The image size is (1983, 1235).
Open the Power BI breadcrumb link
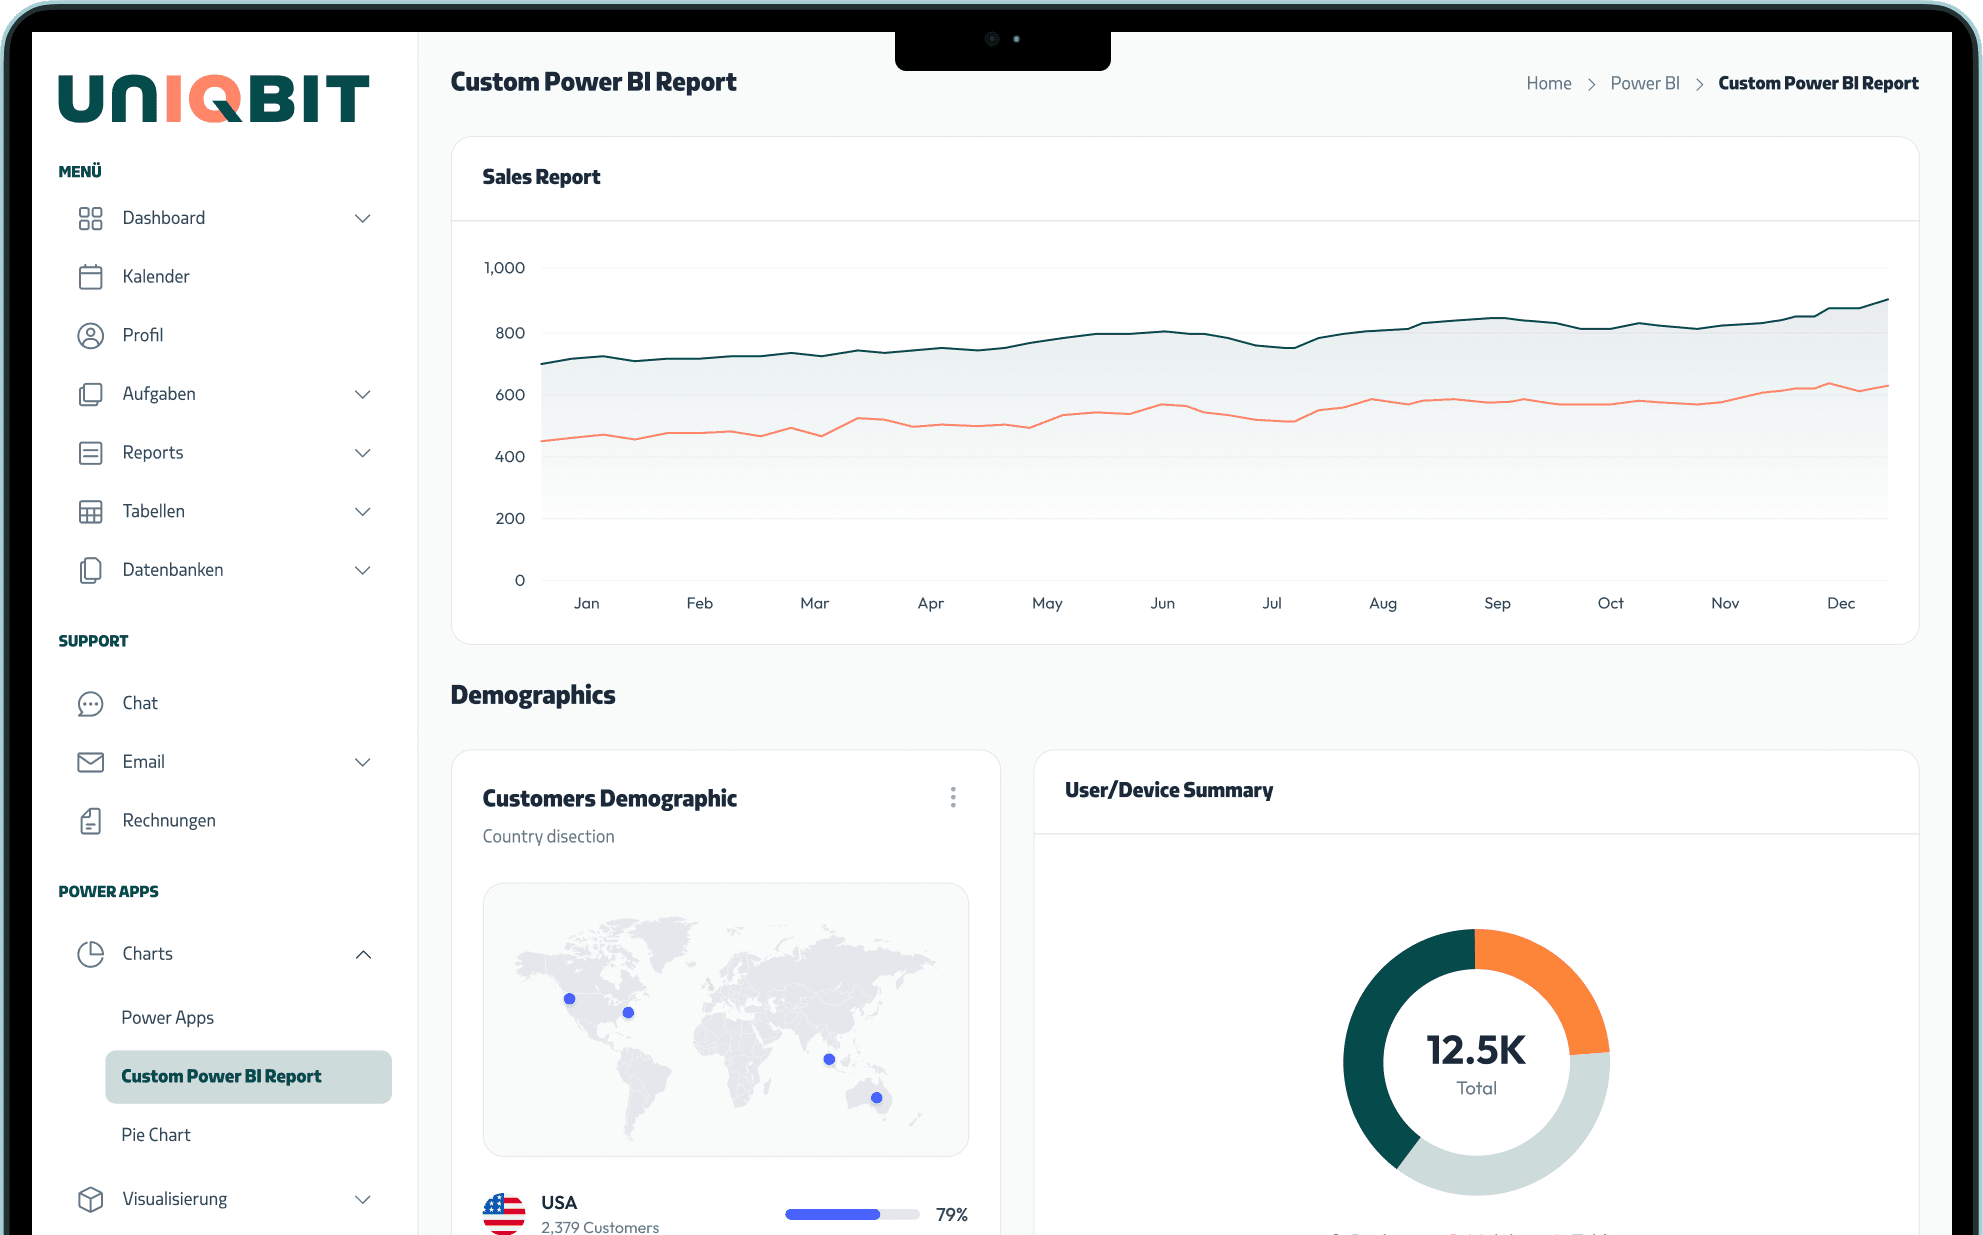[x=1645, y=83]
